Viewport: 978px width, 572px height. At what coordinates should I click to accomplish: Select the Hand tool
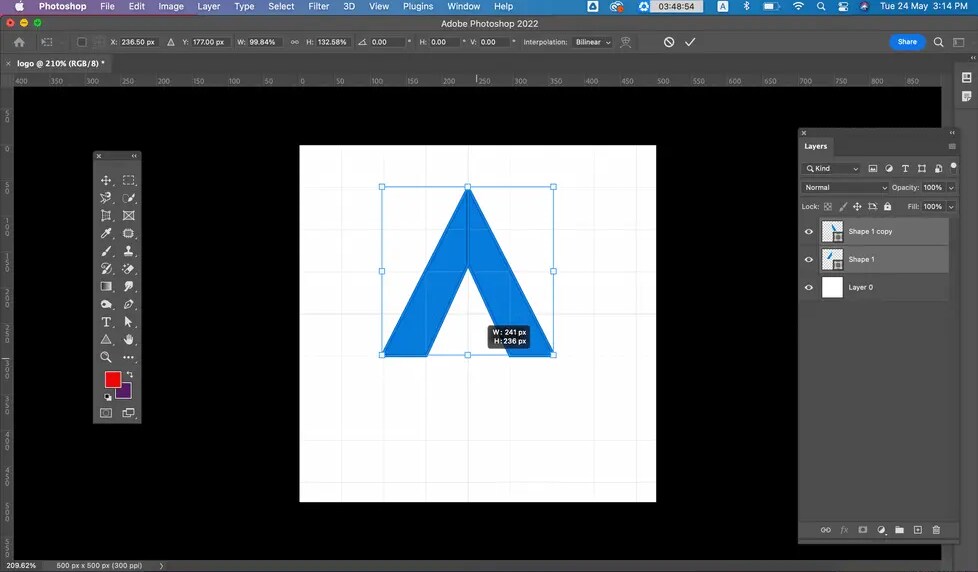coord(128,339)
